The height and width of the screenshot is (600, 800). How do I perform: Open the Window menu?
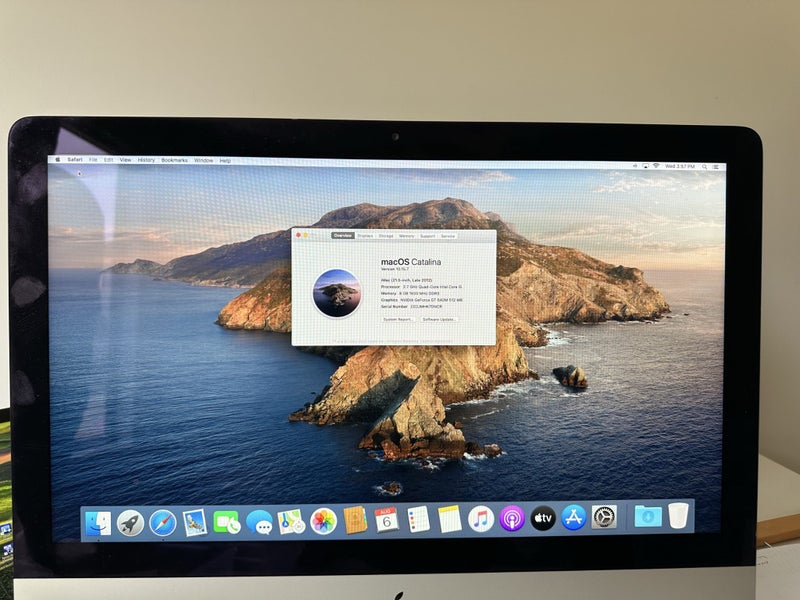click(204, 160)
